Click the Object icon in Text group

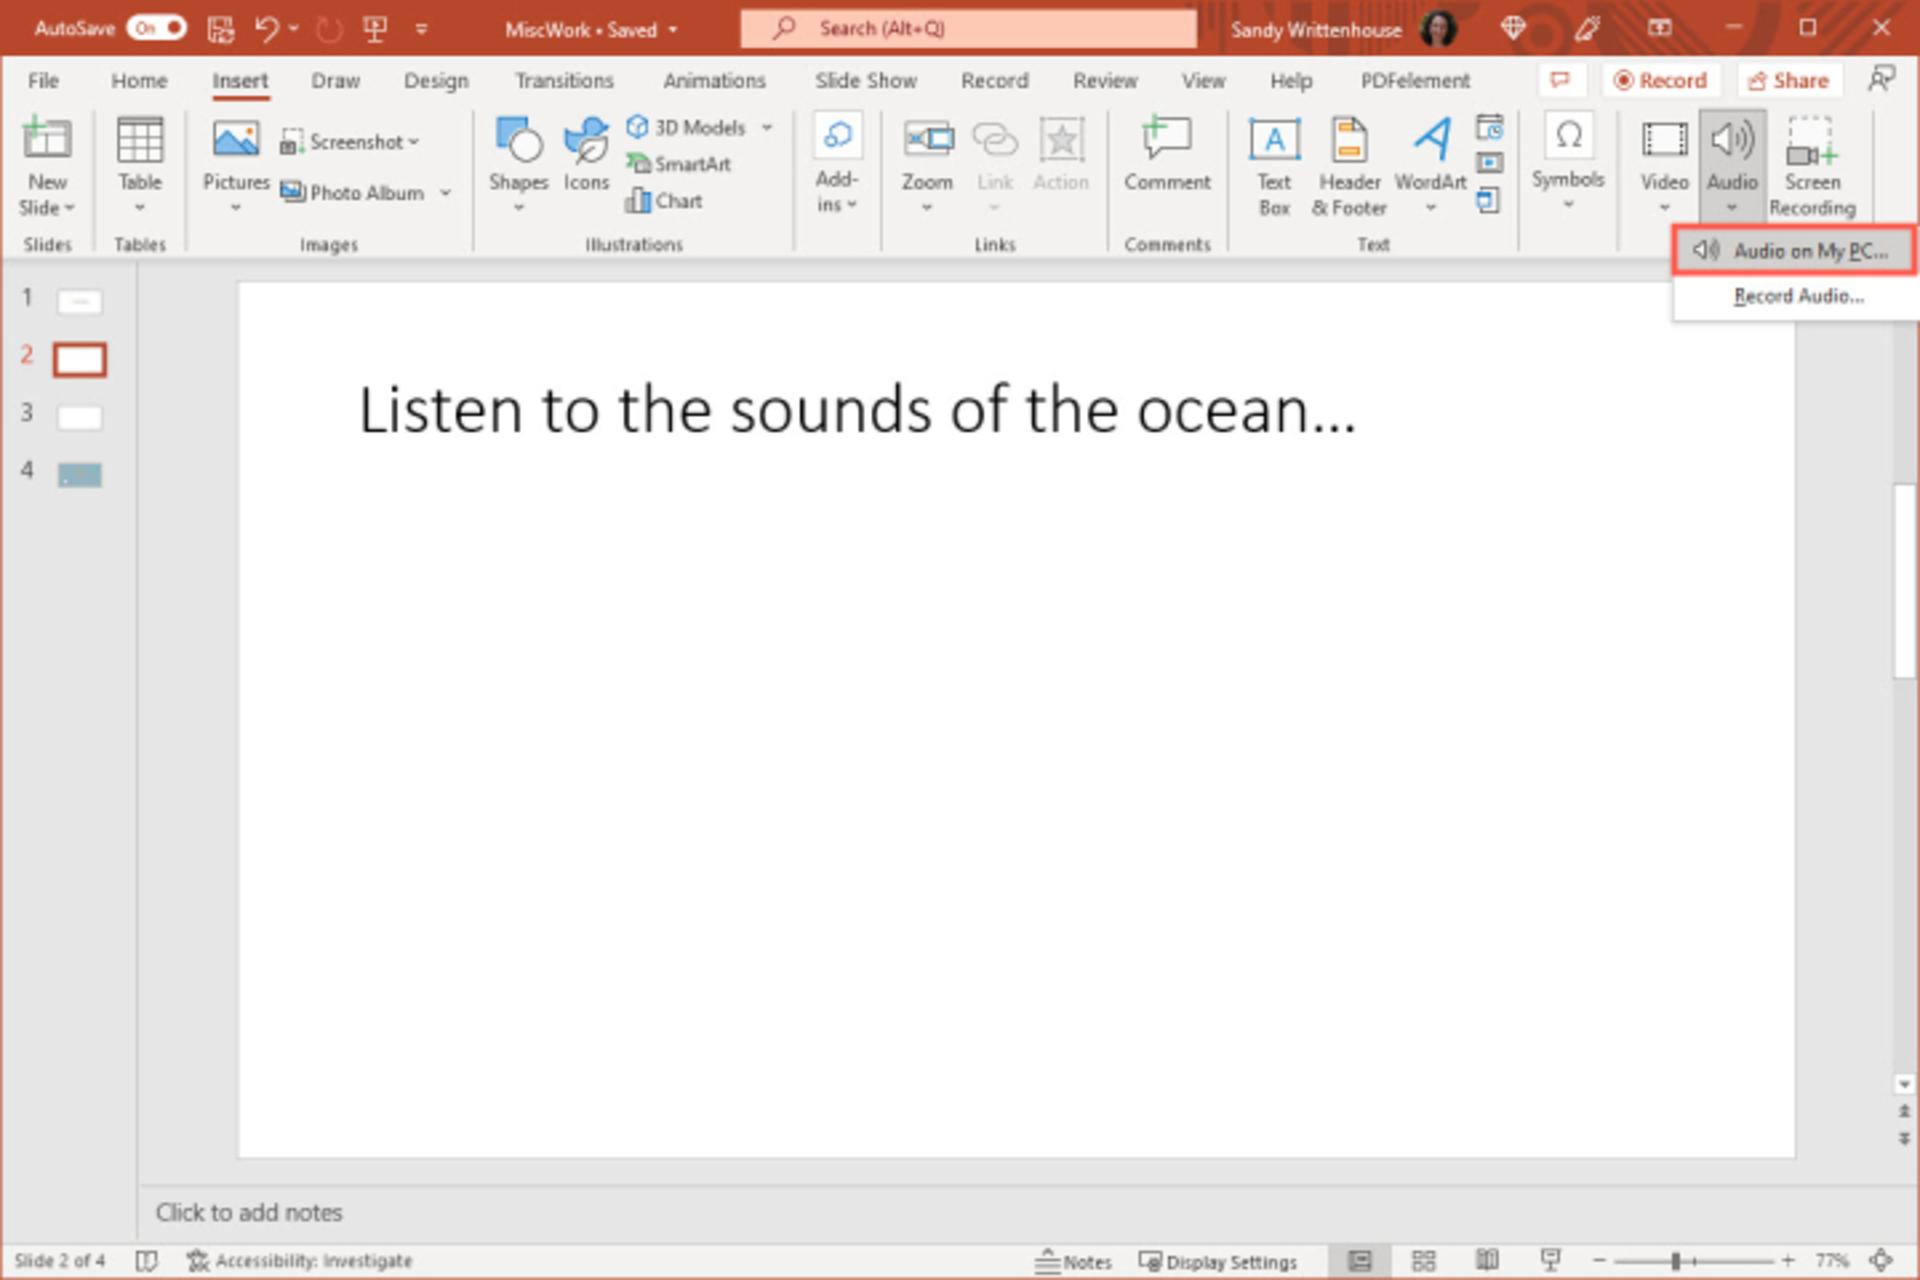pos(1489,200)
